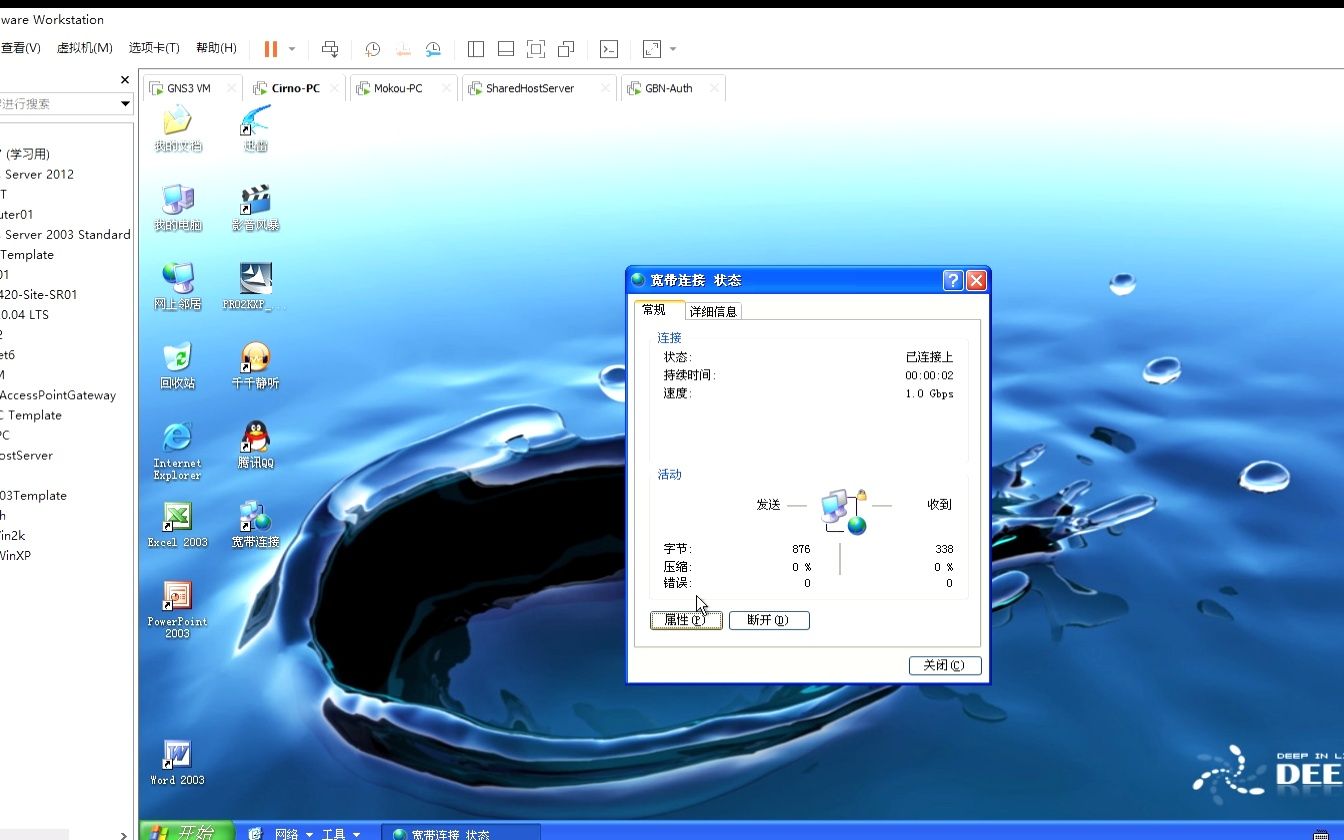Open the console view terminal icon
Screen dimensions: 1344x840
(609, 48)
